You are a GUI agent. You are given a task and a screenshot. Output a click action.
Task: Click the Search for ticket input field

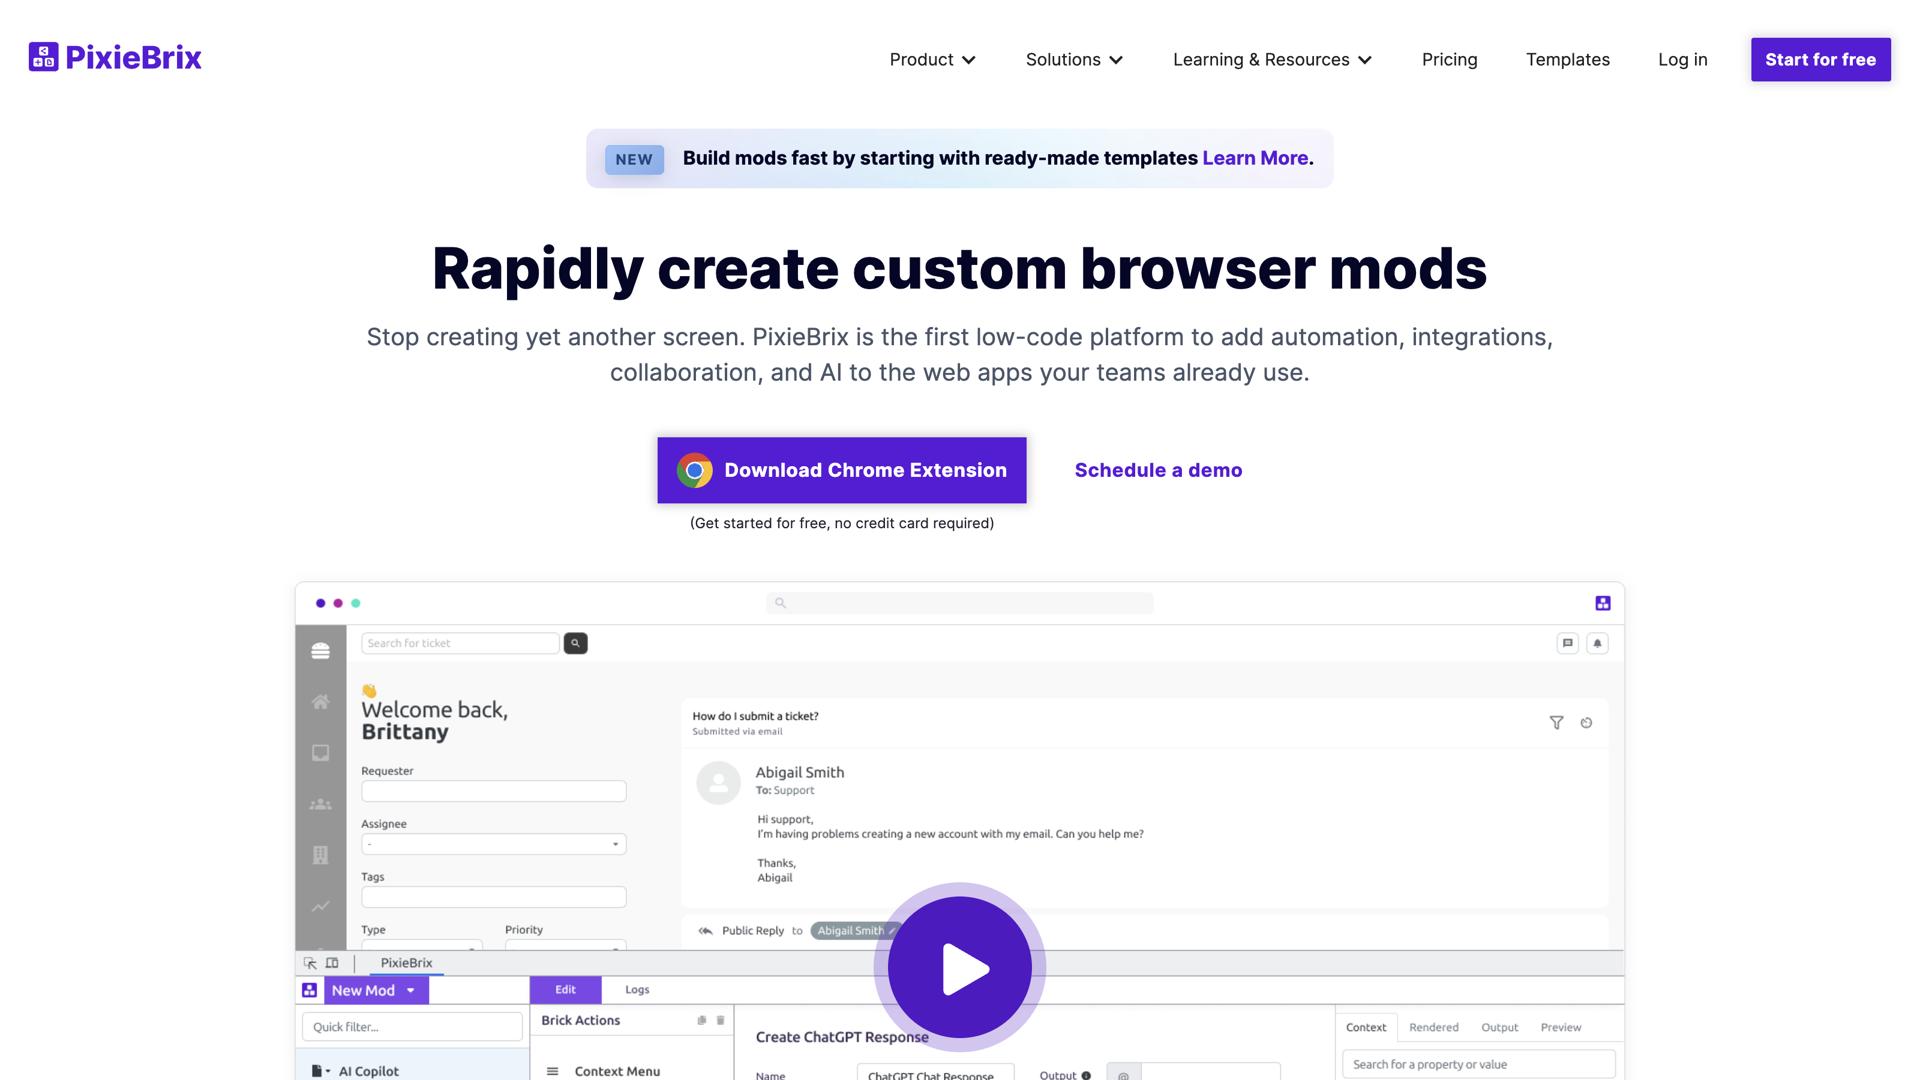(x=459, y=643)
